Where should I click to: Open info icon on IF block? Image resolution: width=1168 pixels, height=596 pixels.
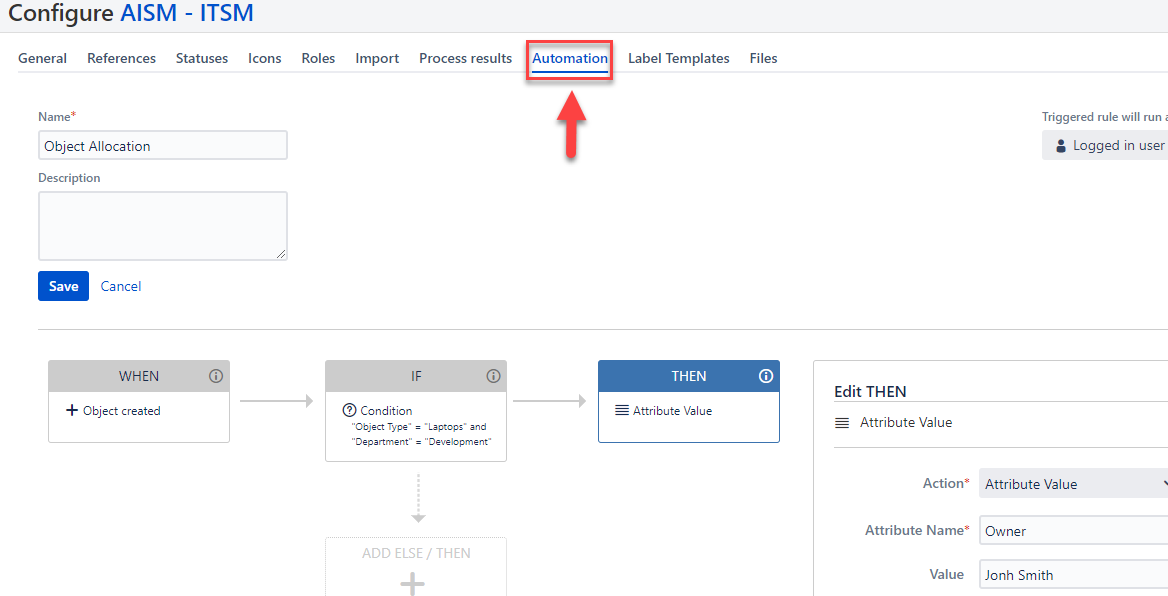pyautogui.click(x=493, y=376)
